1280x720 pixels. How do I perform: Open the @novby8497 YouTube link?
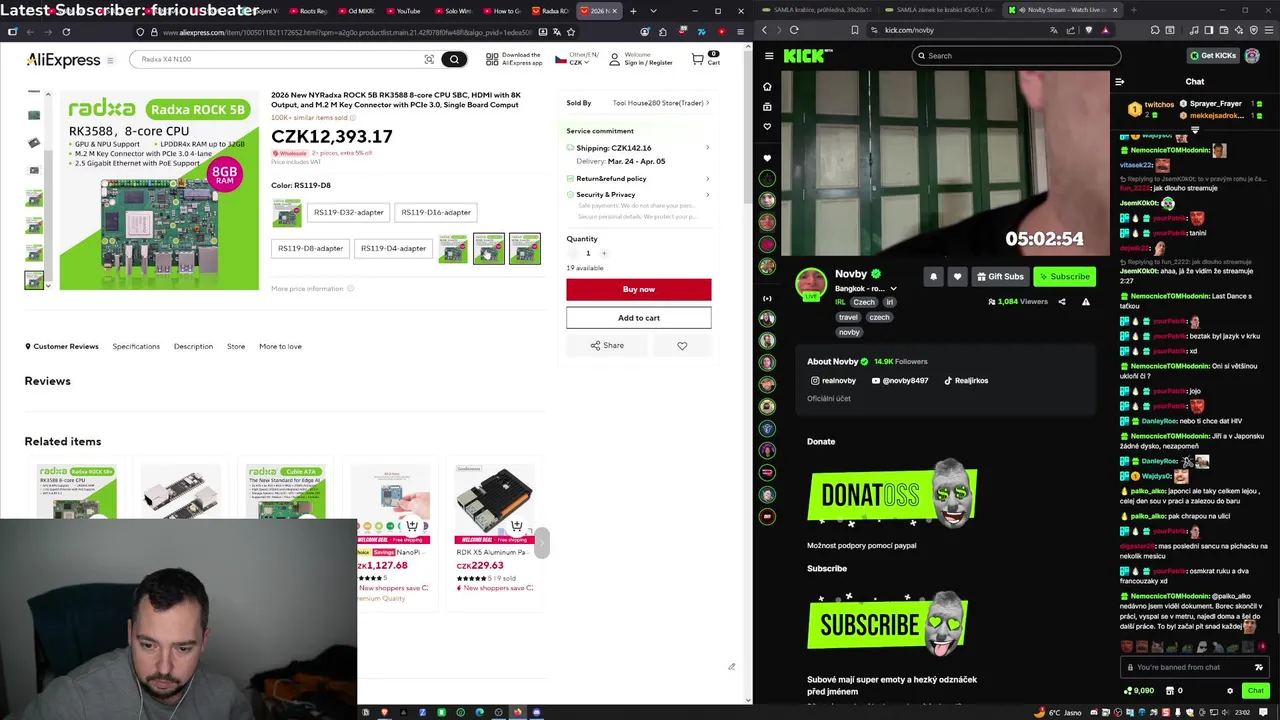900,380
